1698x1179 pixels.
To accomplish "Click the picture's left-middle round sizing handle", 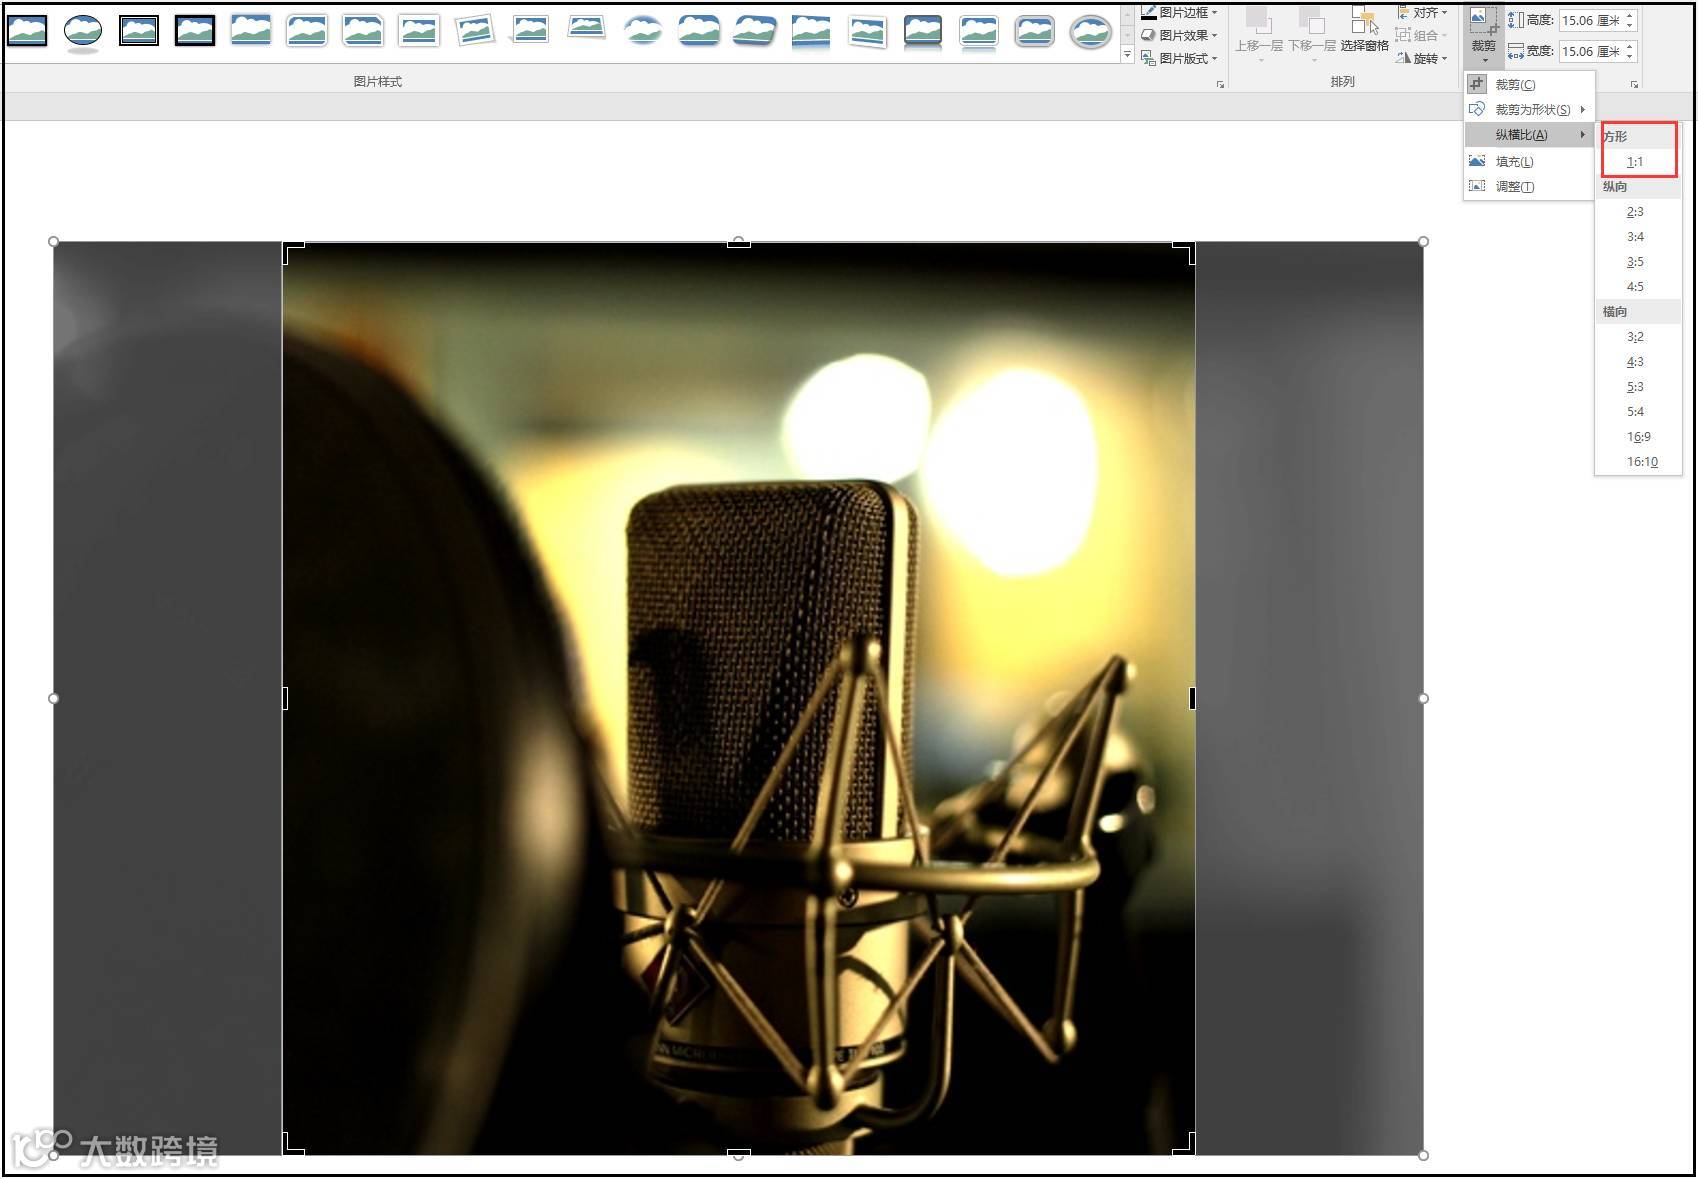I will 54,698.
